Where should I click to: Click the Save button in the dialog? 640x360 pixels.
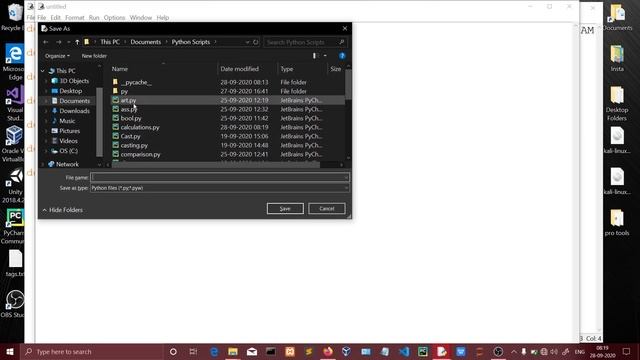[285, 209]
